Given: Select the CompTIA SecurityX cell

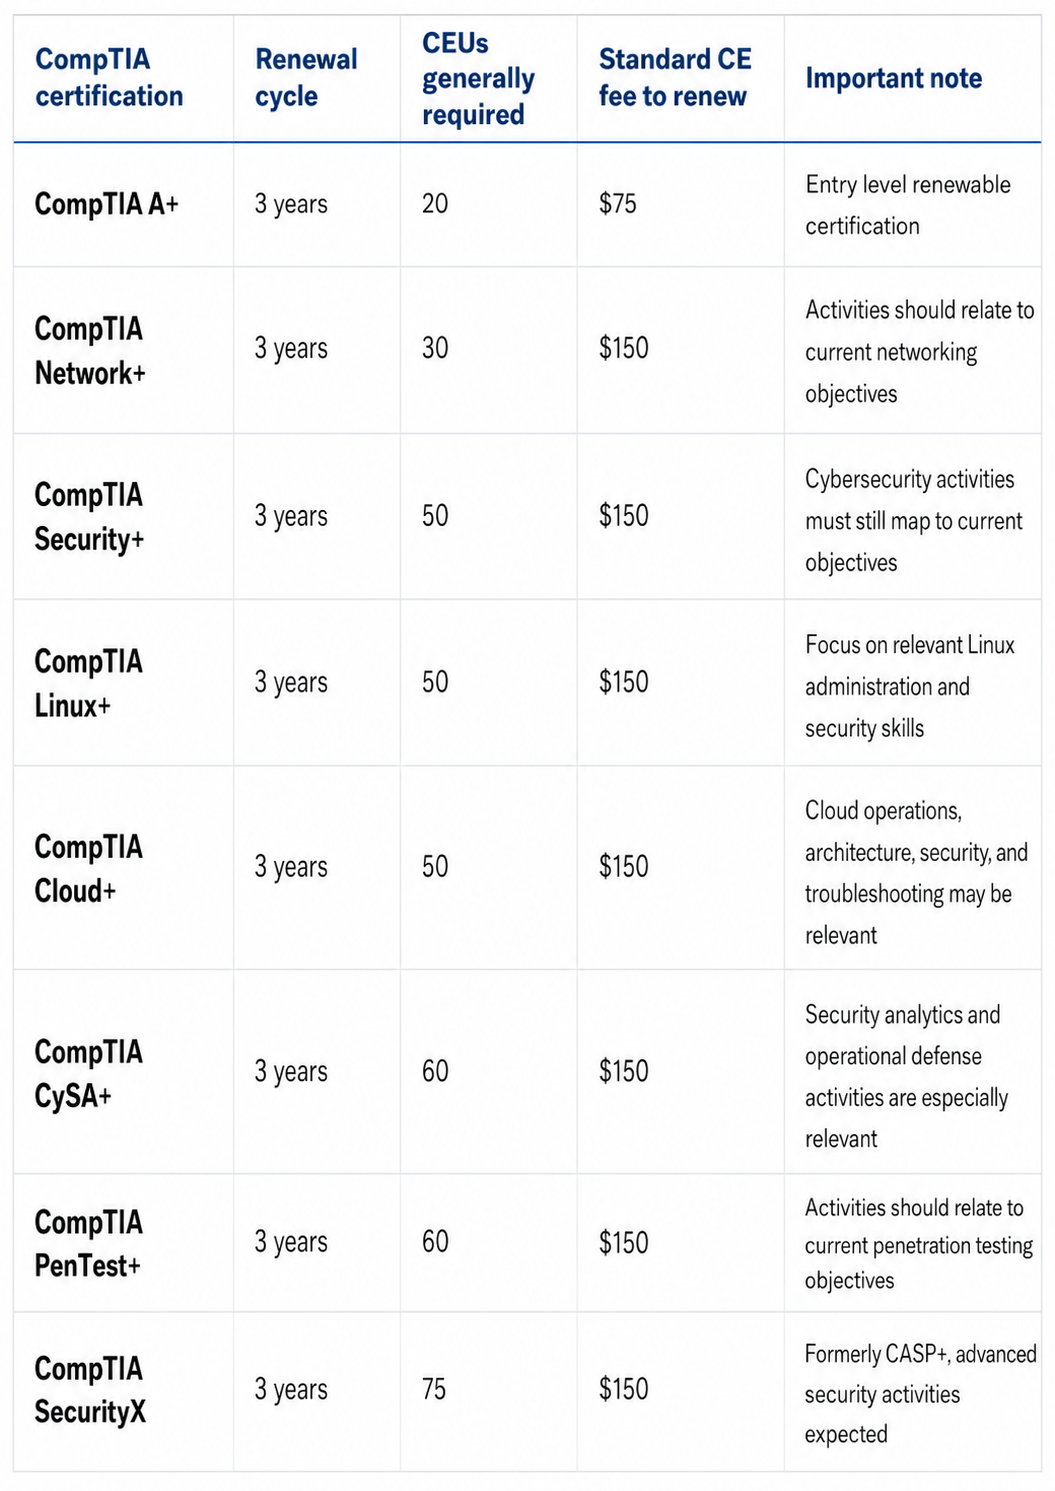Looking at the screenshot, I should click(x=90, y=1389).
